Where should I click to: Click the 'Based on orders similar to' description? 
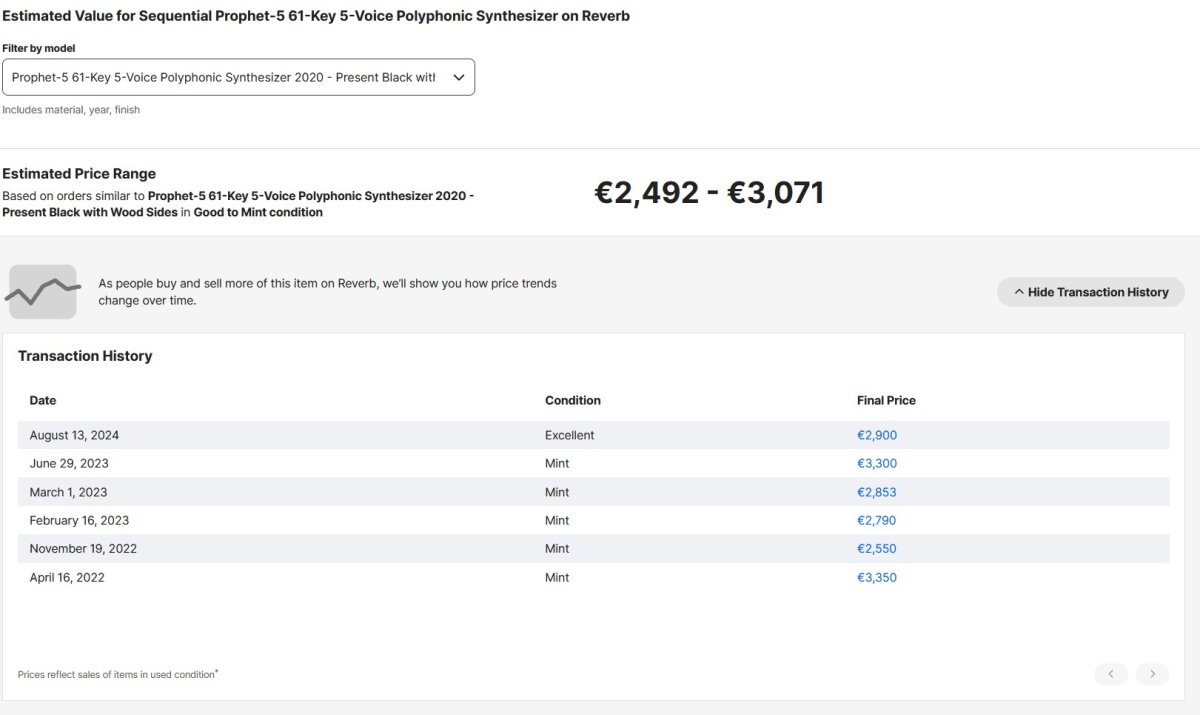coord(238,204)
